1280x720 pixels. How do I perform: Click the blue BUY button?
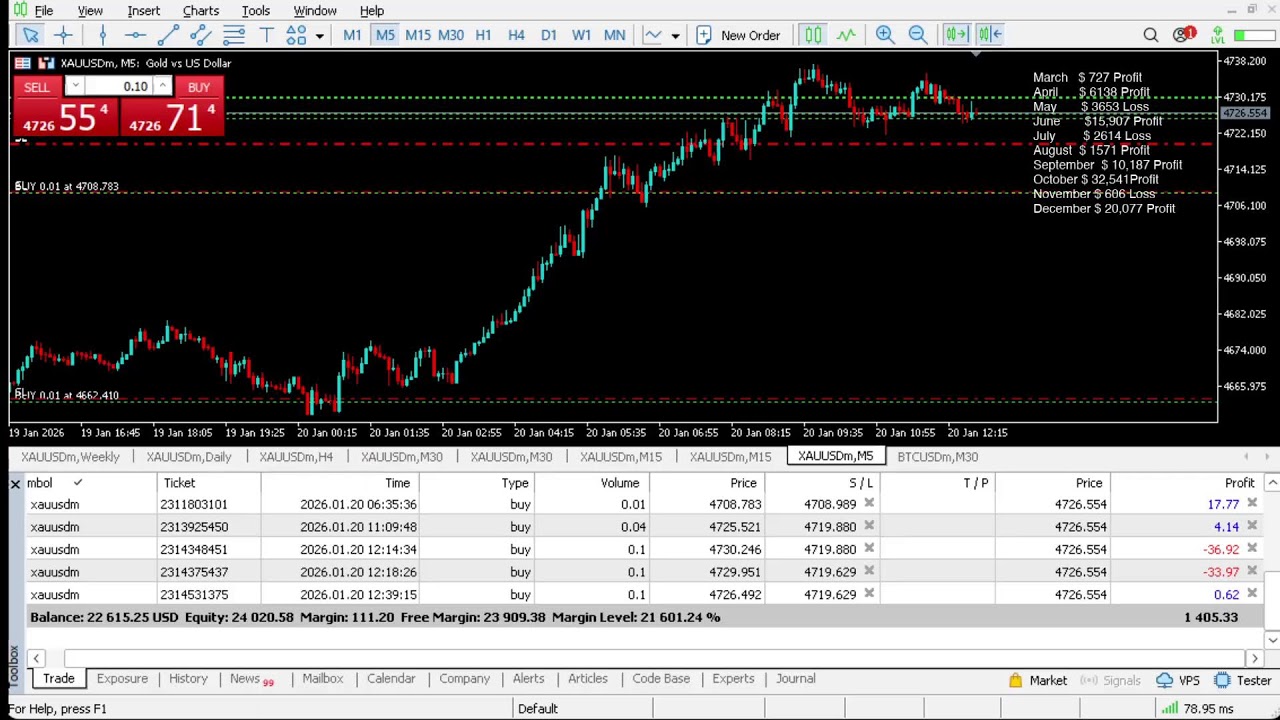[199, 87]
